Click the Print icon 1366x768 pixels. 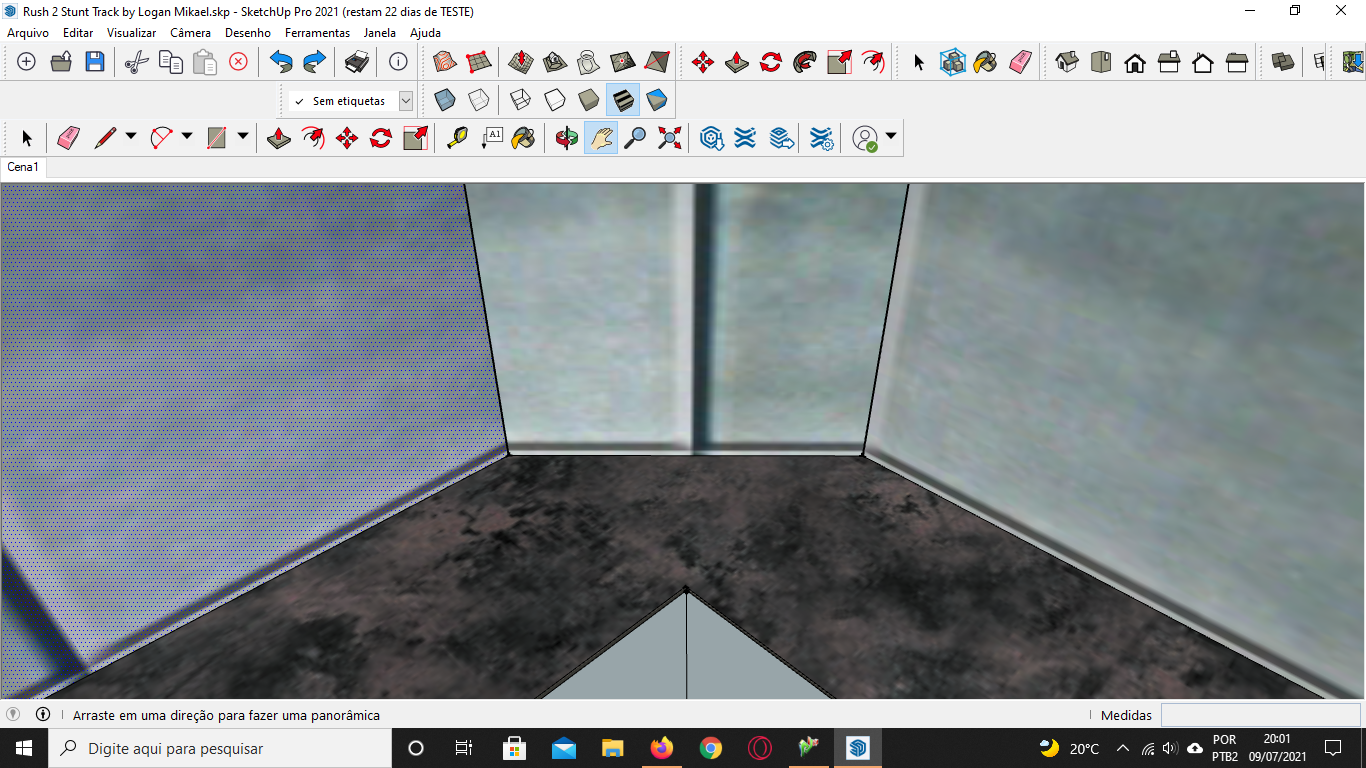pos(357,62)
